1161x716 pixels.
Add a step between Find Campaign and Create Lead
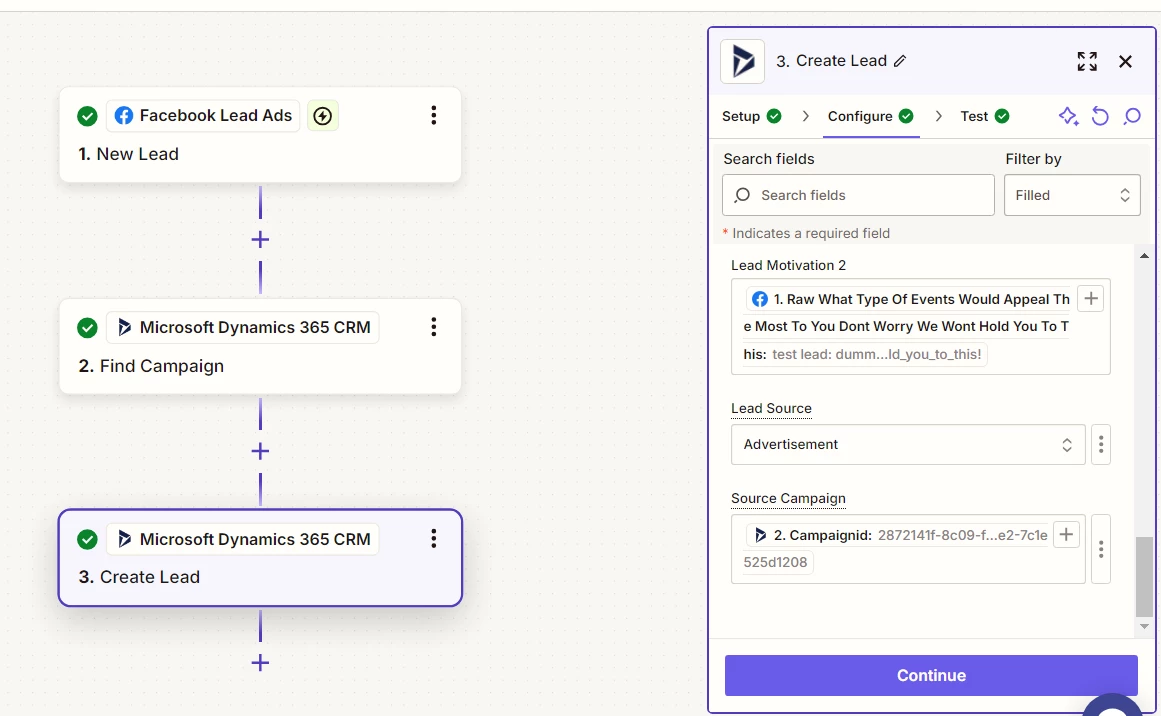tap(260, 451)
